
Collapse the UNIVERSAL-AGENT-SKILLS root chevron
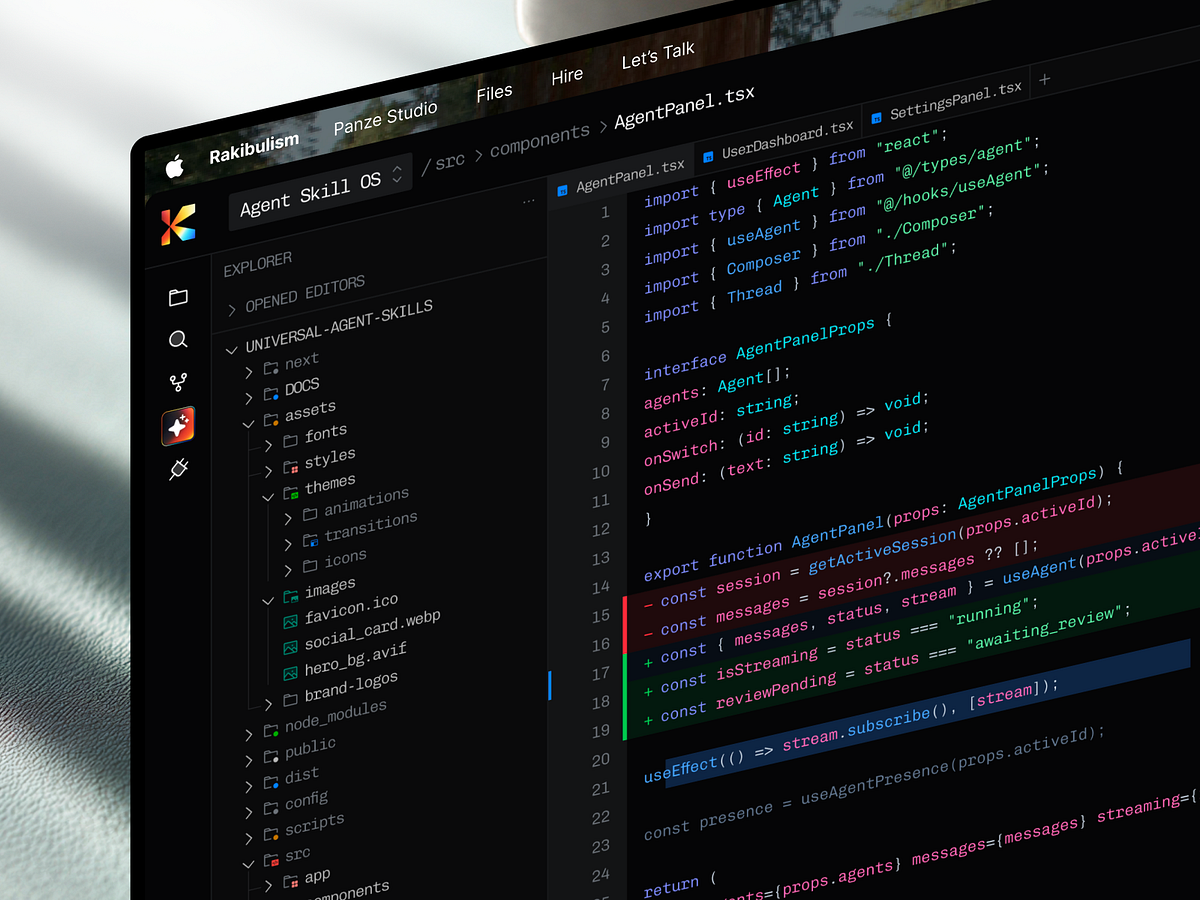[232, 349]
